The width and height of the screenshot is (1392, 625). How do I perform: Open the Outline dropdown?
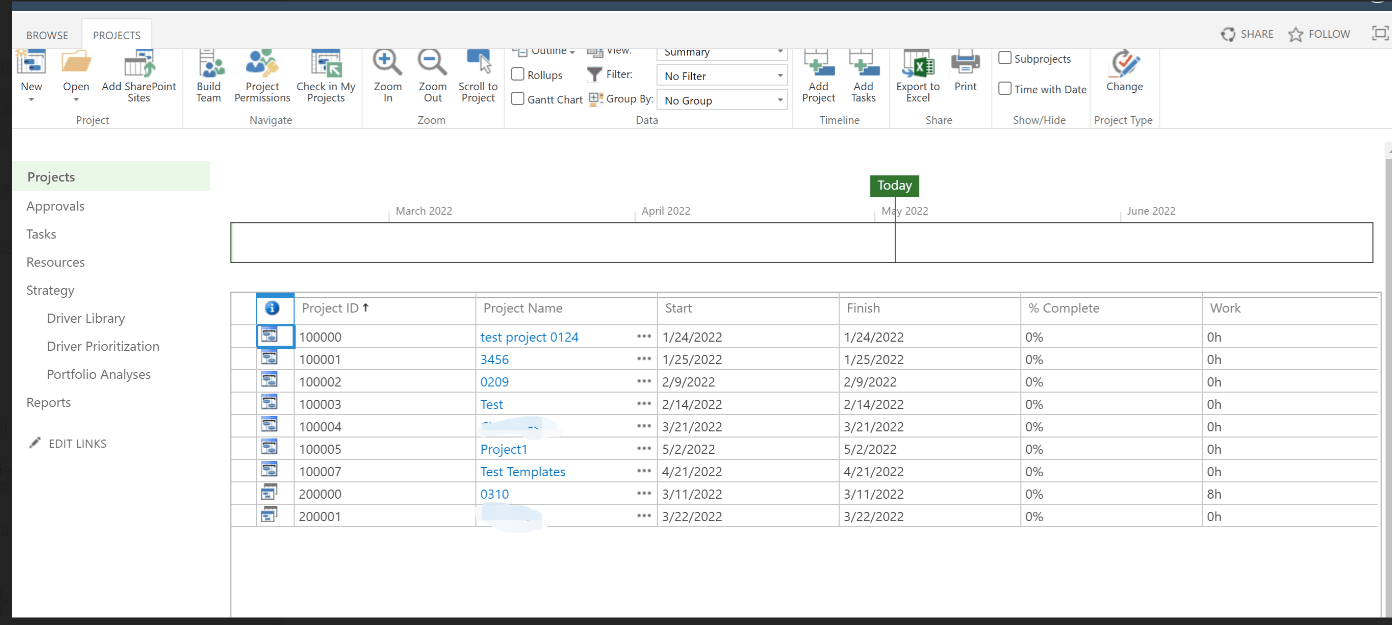(545, 52)
